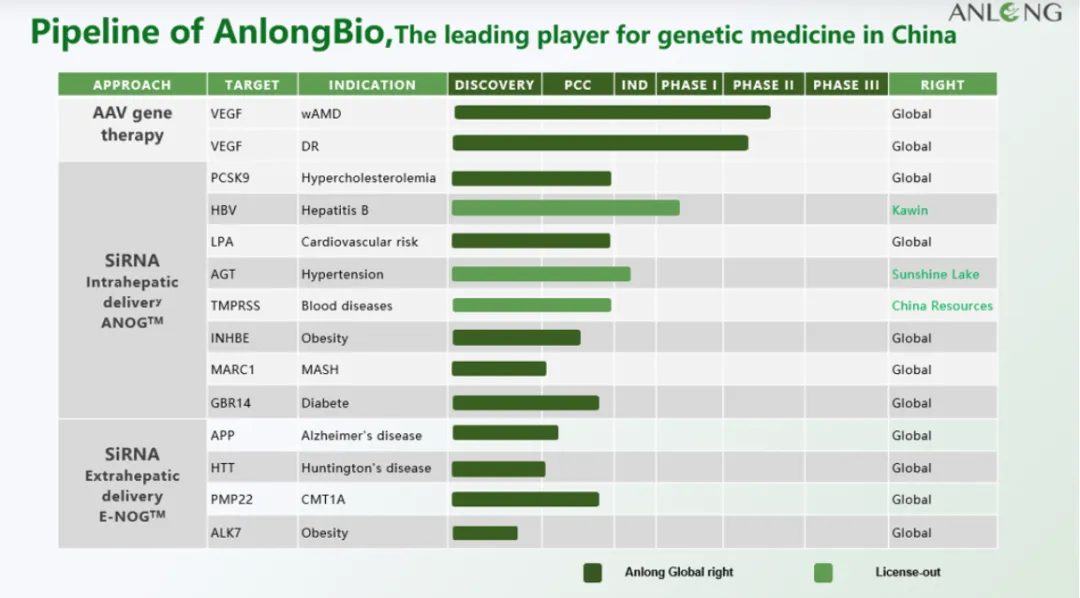
Task: Open the Kawin license partner link
Action: [910, 210]
